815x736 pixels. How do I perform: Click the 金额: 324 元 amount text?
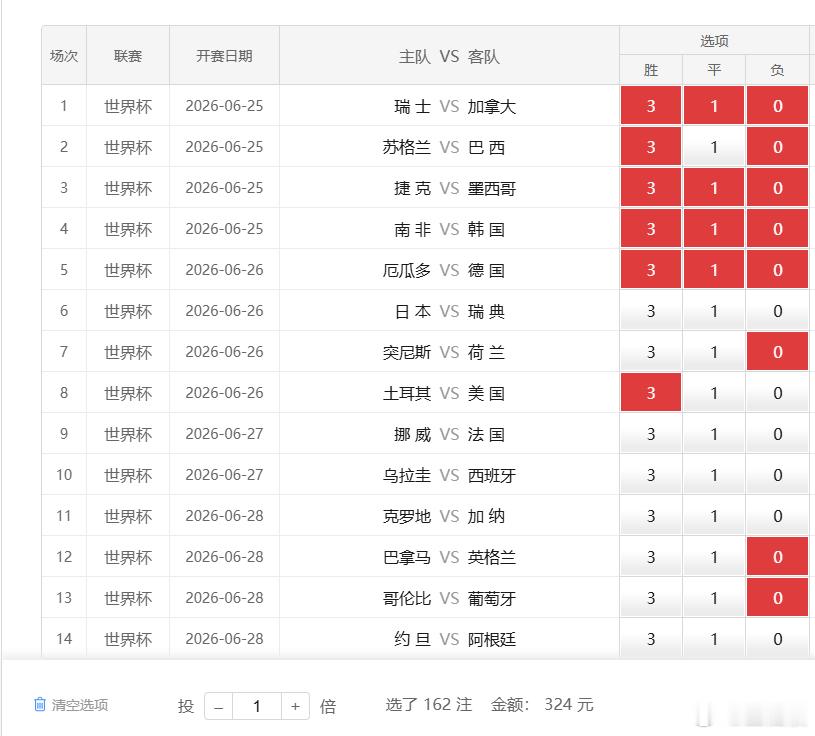[542, 705]
